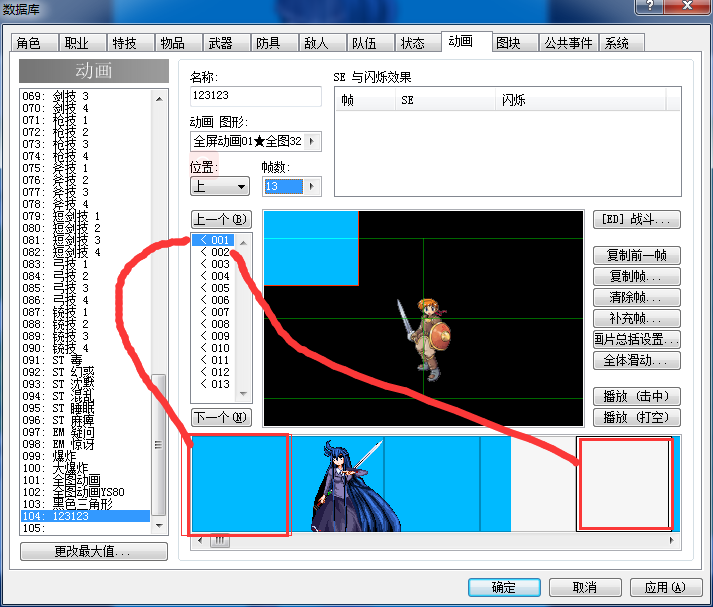Image resolution: width=713 pixels, height=607 pixels.
Task: Click the 帧数 arrow button
Action: tap(312, 186)
